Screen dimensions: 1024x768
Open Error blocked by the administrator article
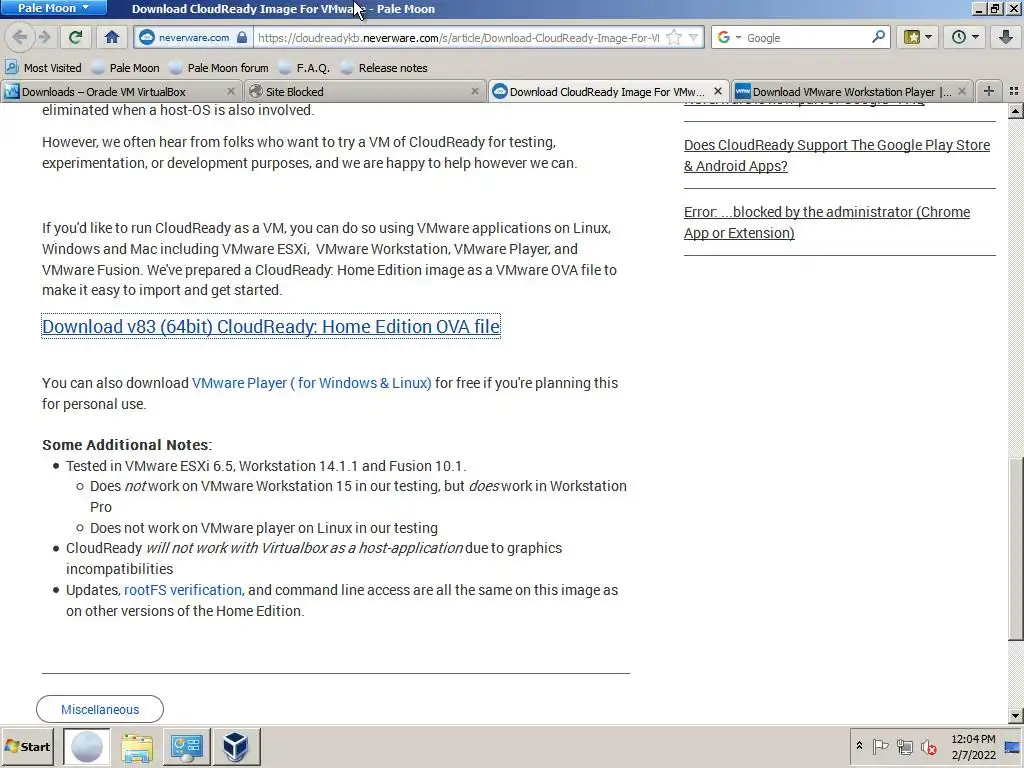pyautogui.click(x=827, y=222)
